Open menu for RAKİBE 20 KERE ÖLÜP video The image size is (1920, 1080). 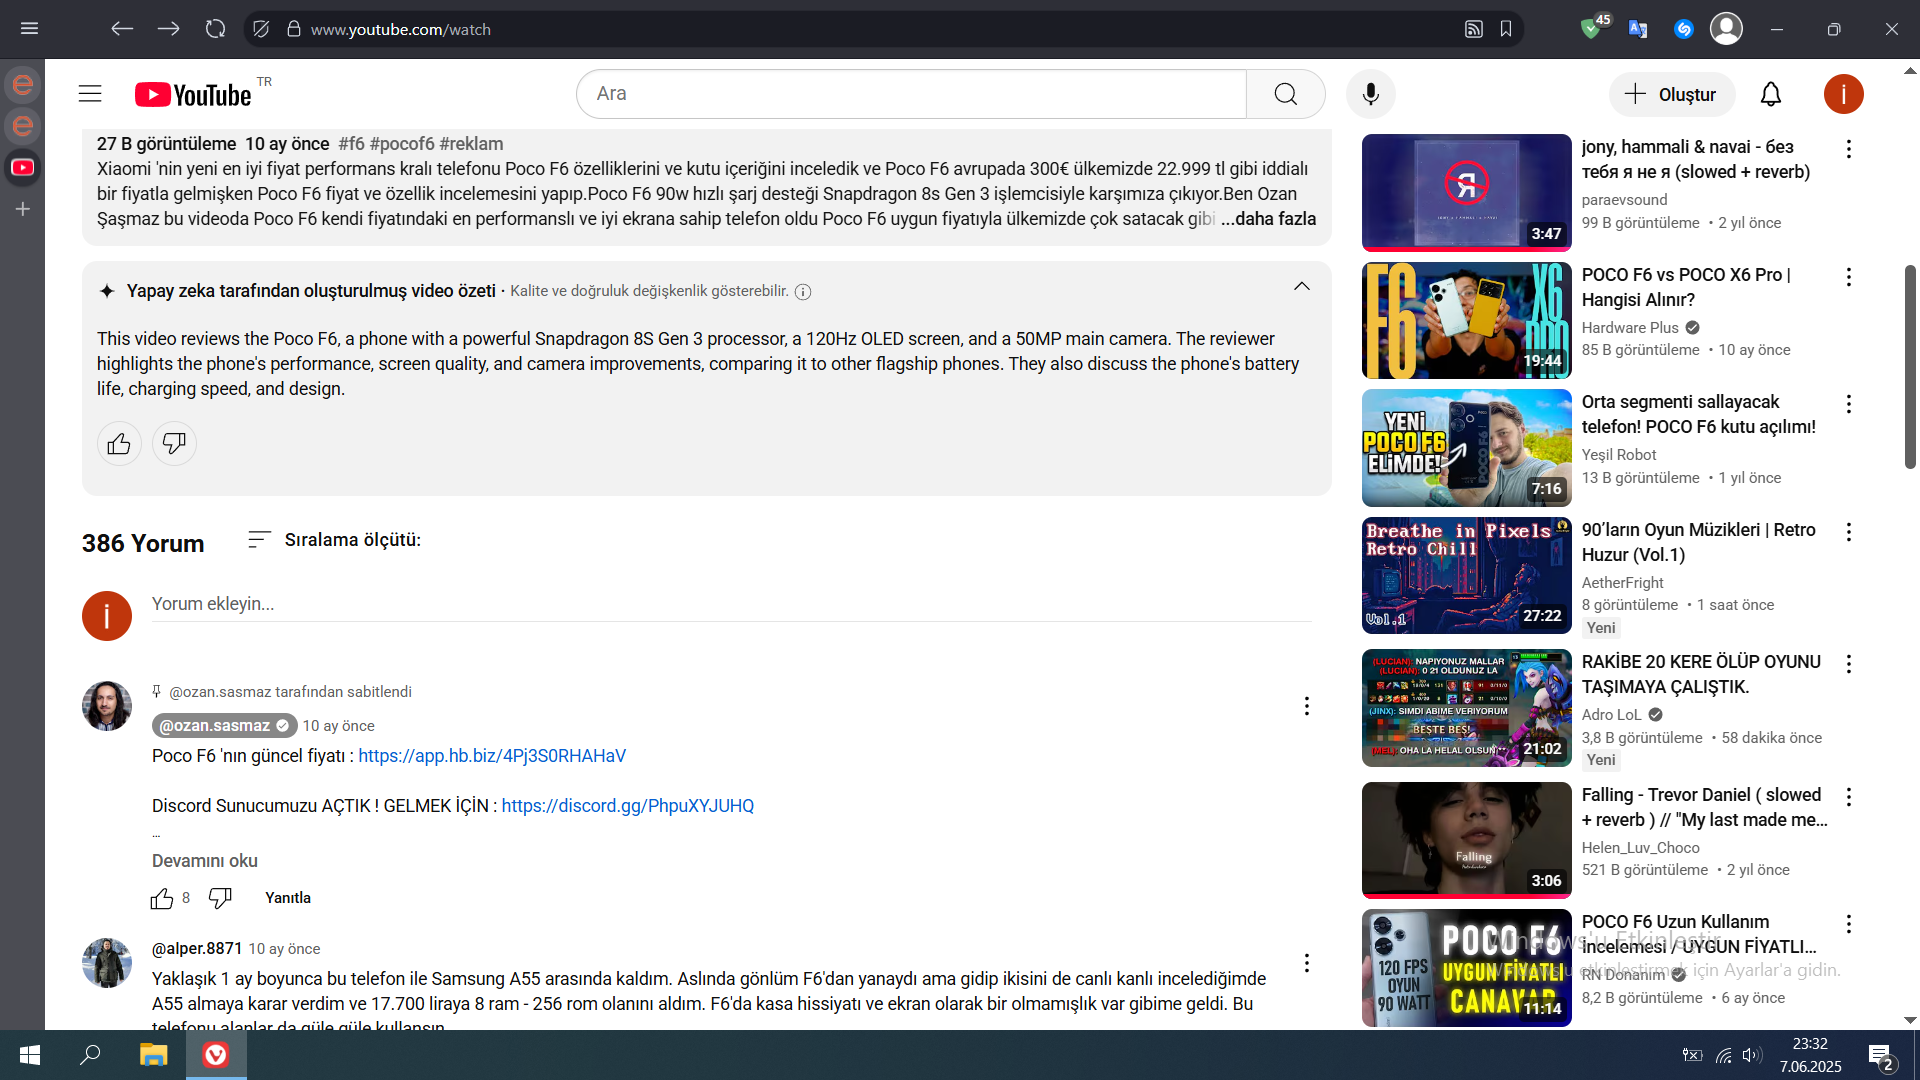[x=1848, y=664]
